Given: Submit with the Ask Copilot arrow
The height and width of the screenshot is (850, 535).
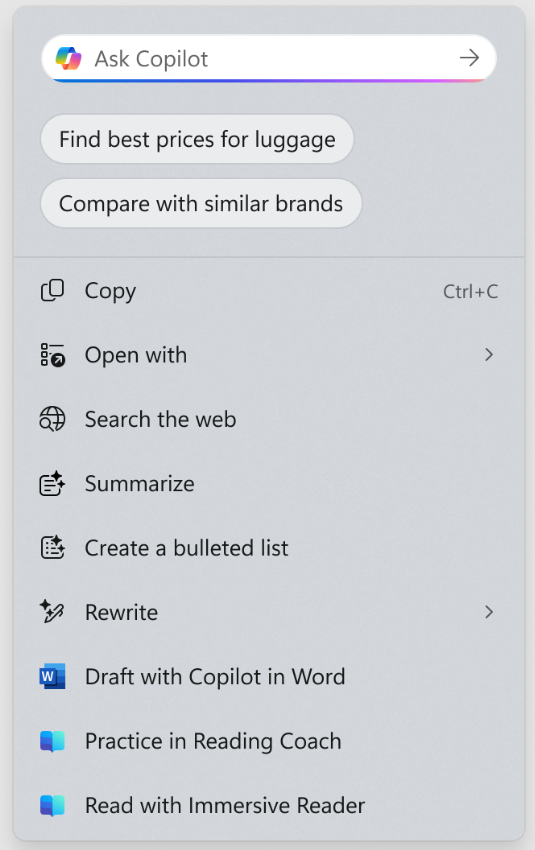Looking at the screenshot, I should click(469, 57).
